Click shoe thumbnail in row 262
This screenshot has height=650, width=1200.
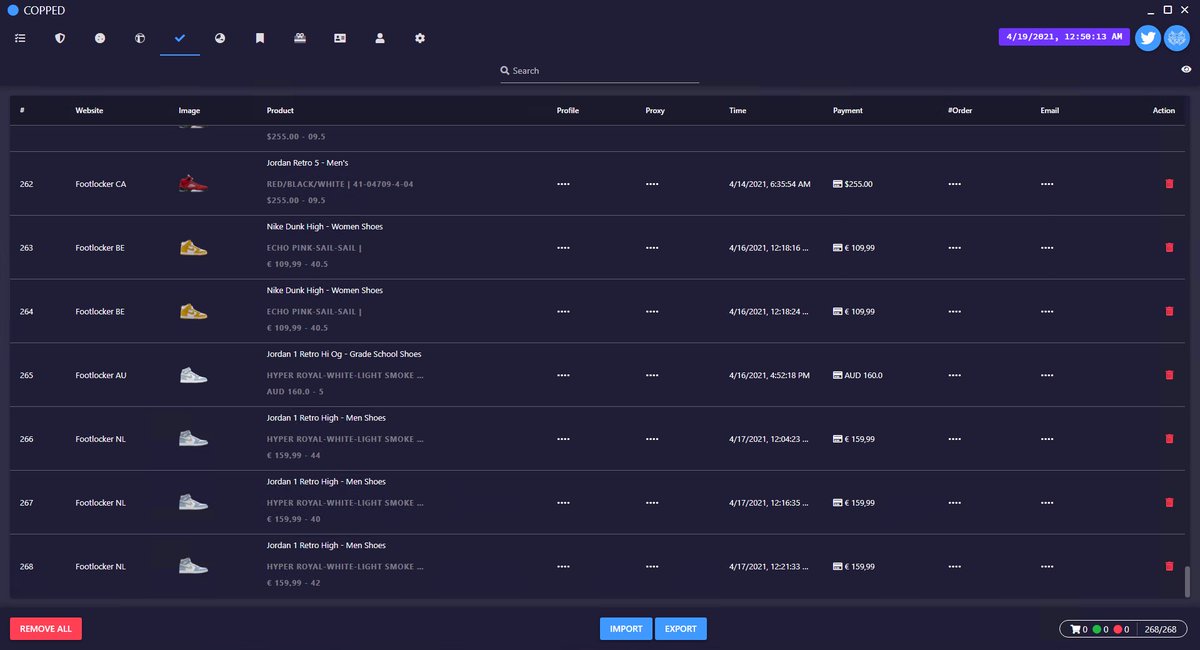[x=193, y=184]
